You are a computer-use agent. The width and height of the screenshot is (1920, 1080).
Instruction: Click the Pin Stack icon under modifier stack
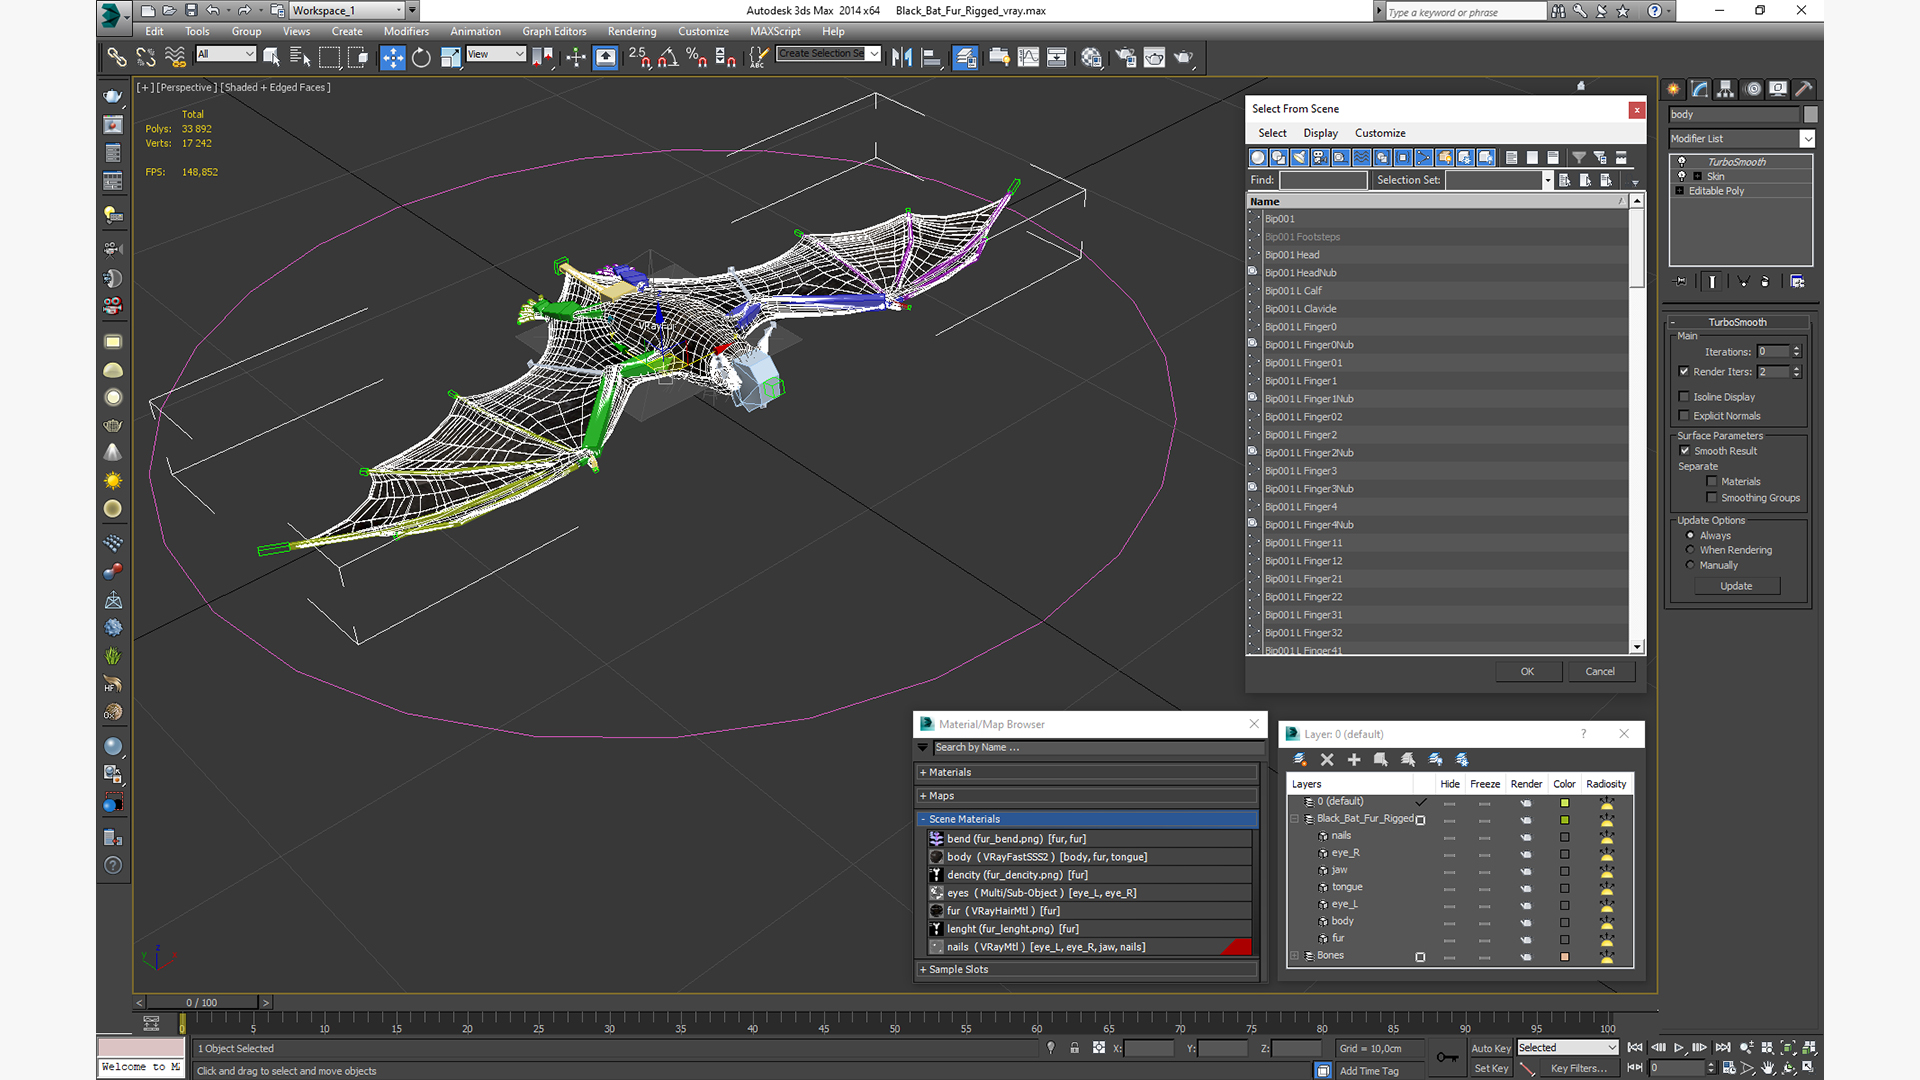1680,282
